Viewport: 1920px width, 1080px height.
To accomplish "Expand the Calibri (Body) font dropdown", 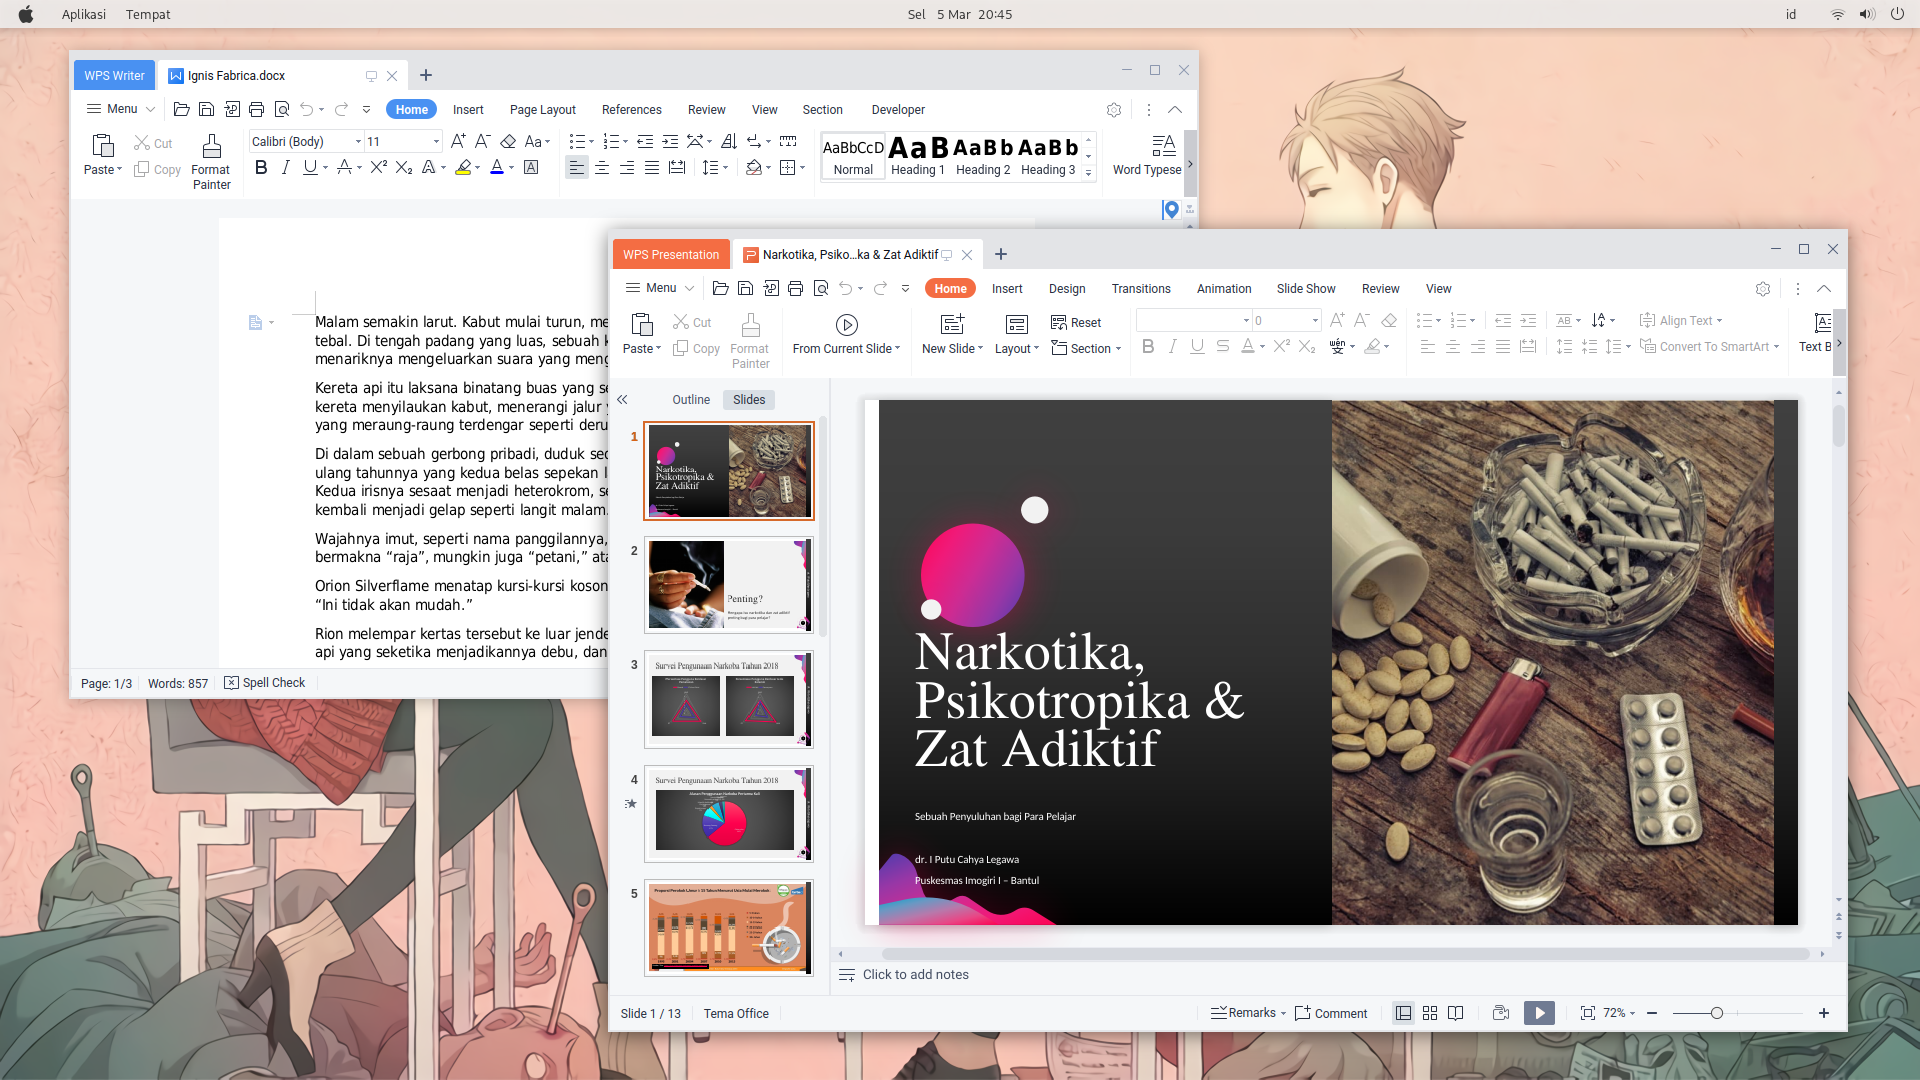I will coord(358,142).
